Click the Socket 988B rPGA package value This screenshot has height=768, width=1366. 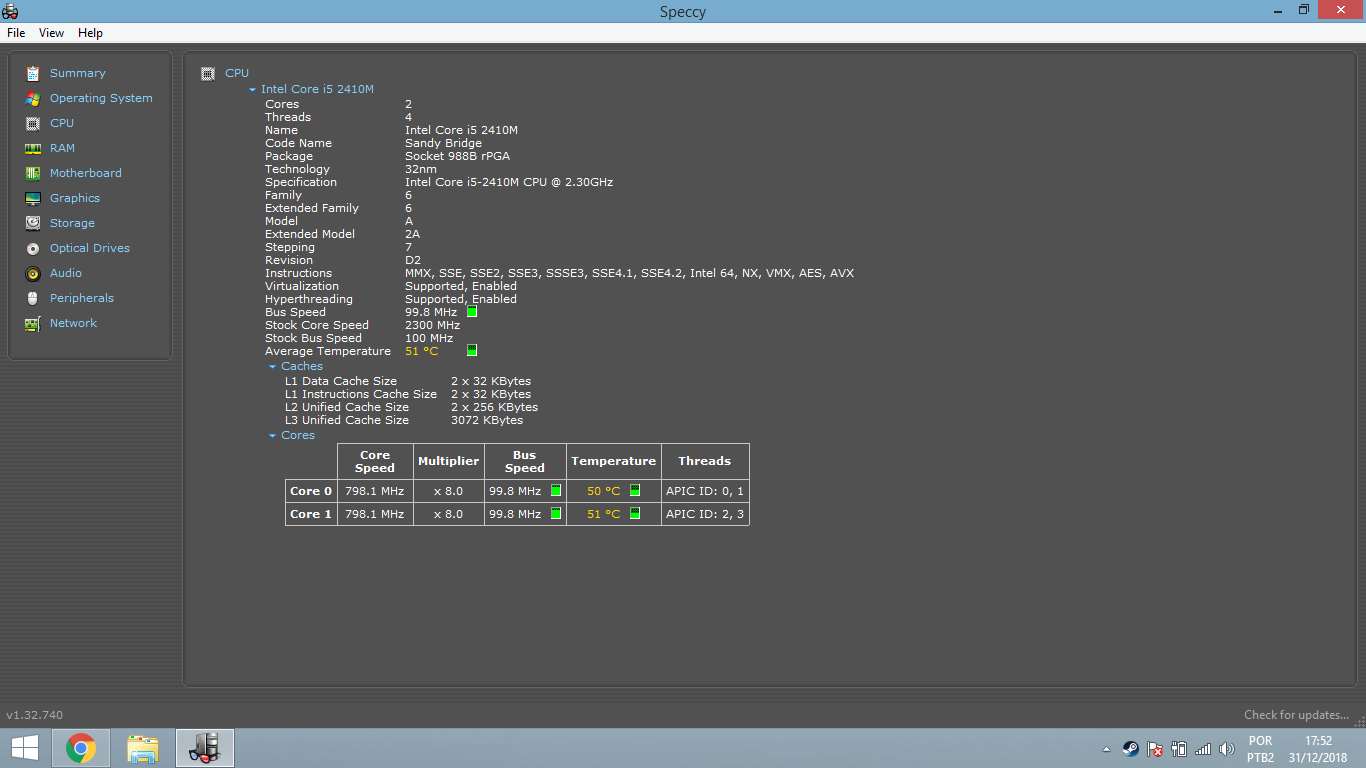pos(459,156)
